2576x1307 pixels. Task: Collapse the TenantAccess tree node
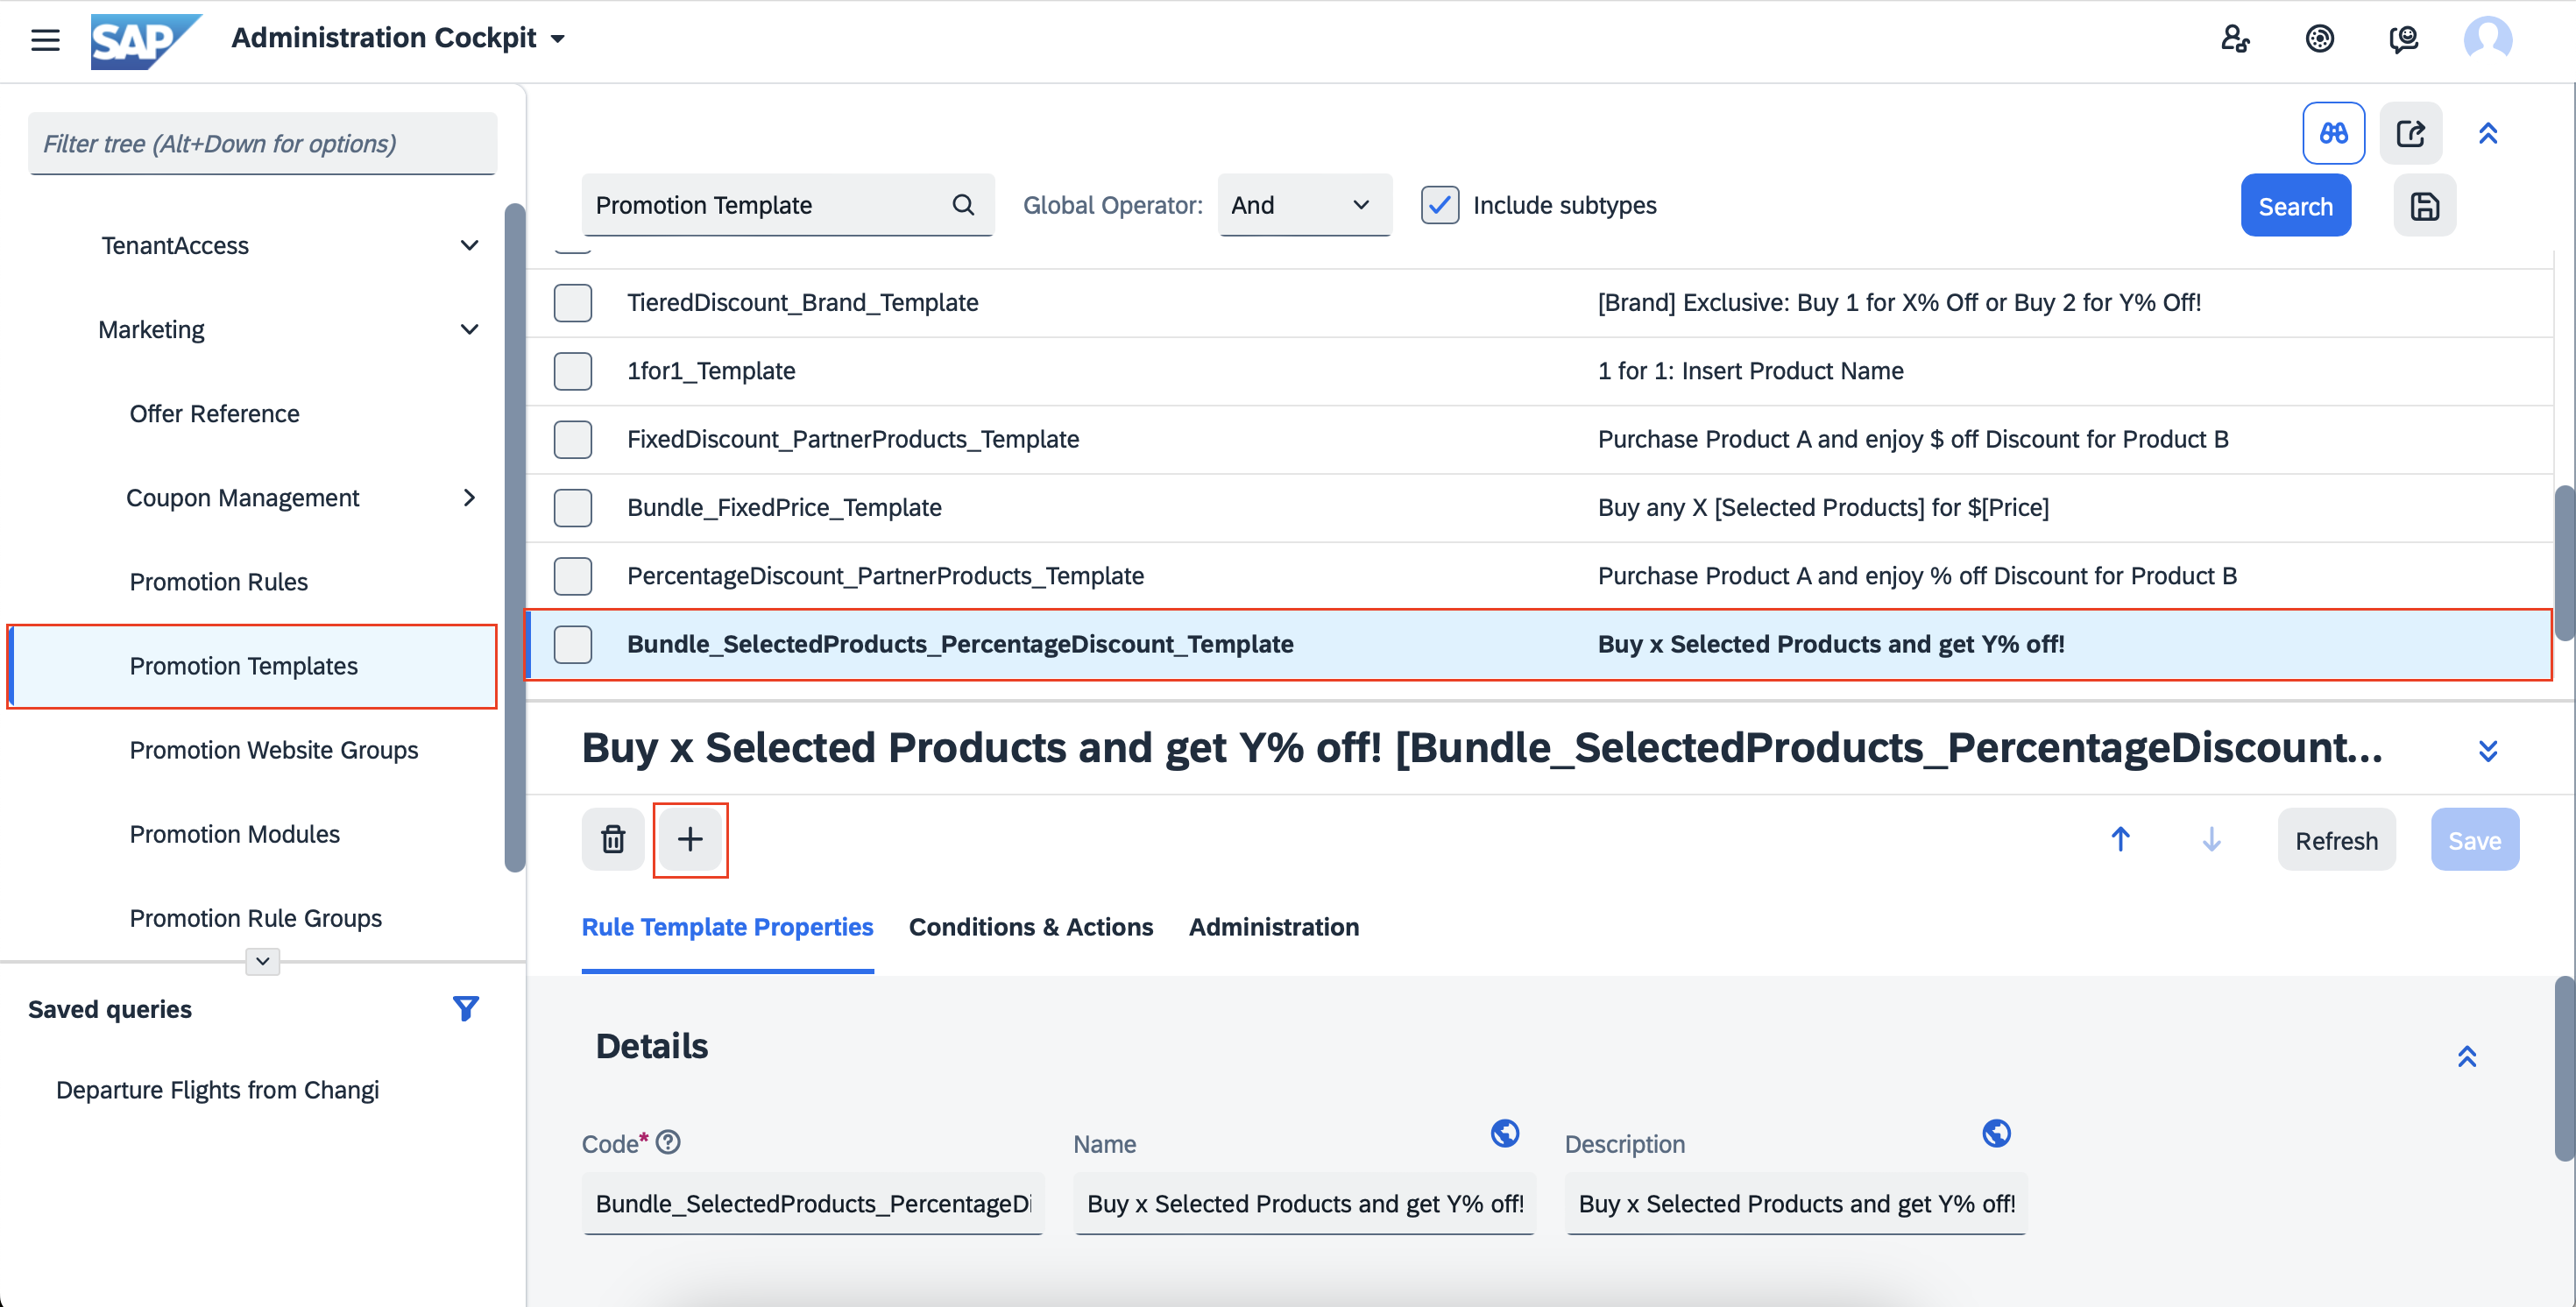[469, 245]
